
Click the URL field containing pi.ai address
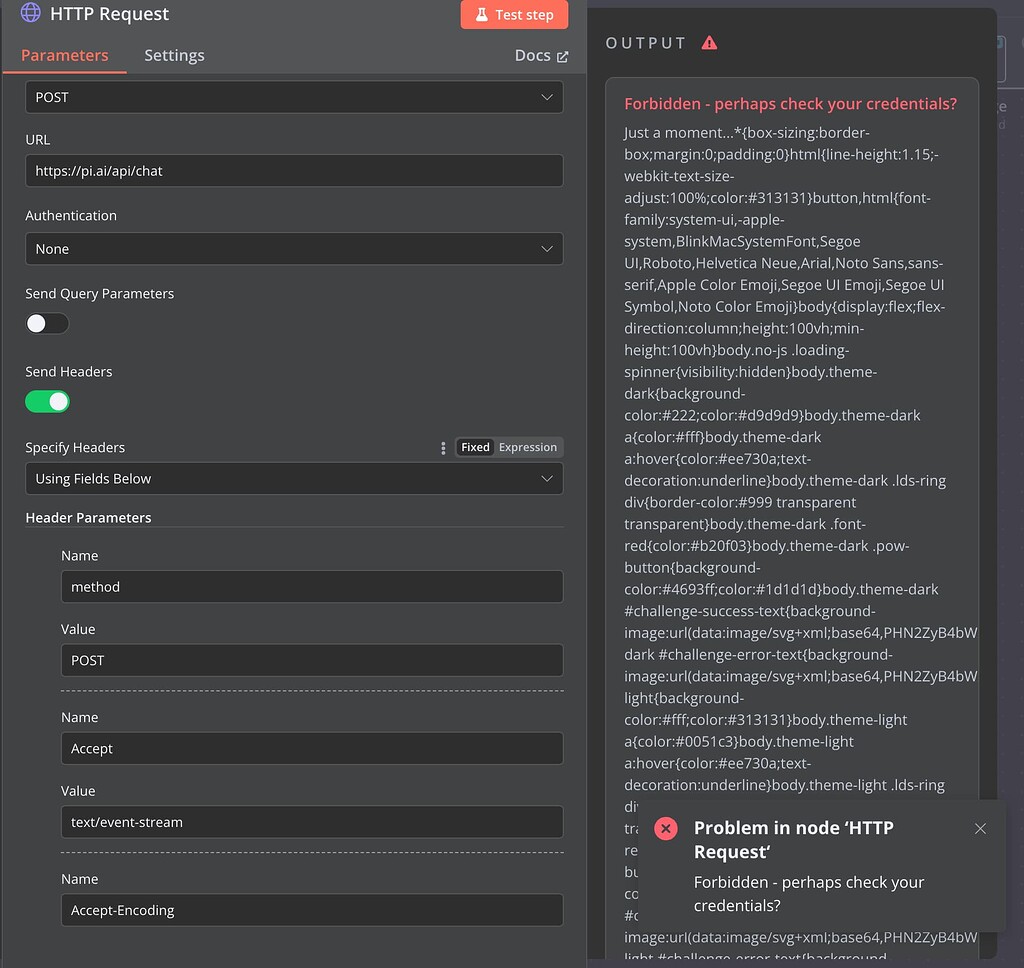click(294, 170)
